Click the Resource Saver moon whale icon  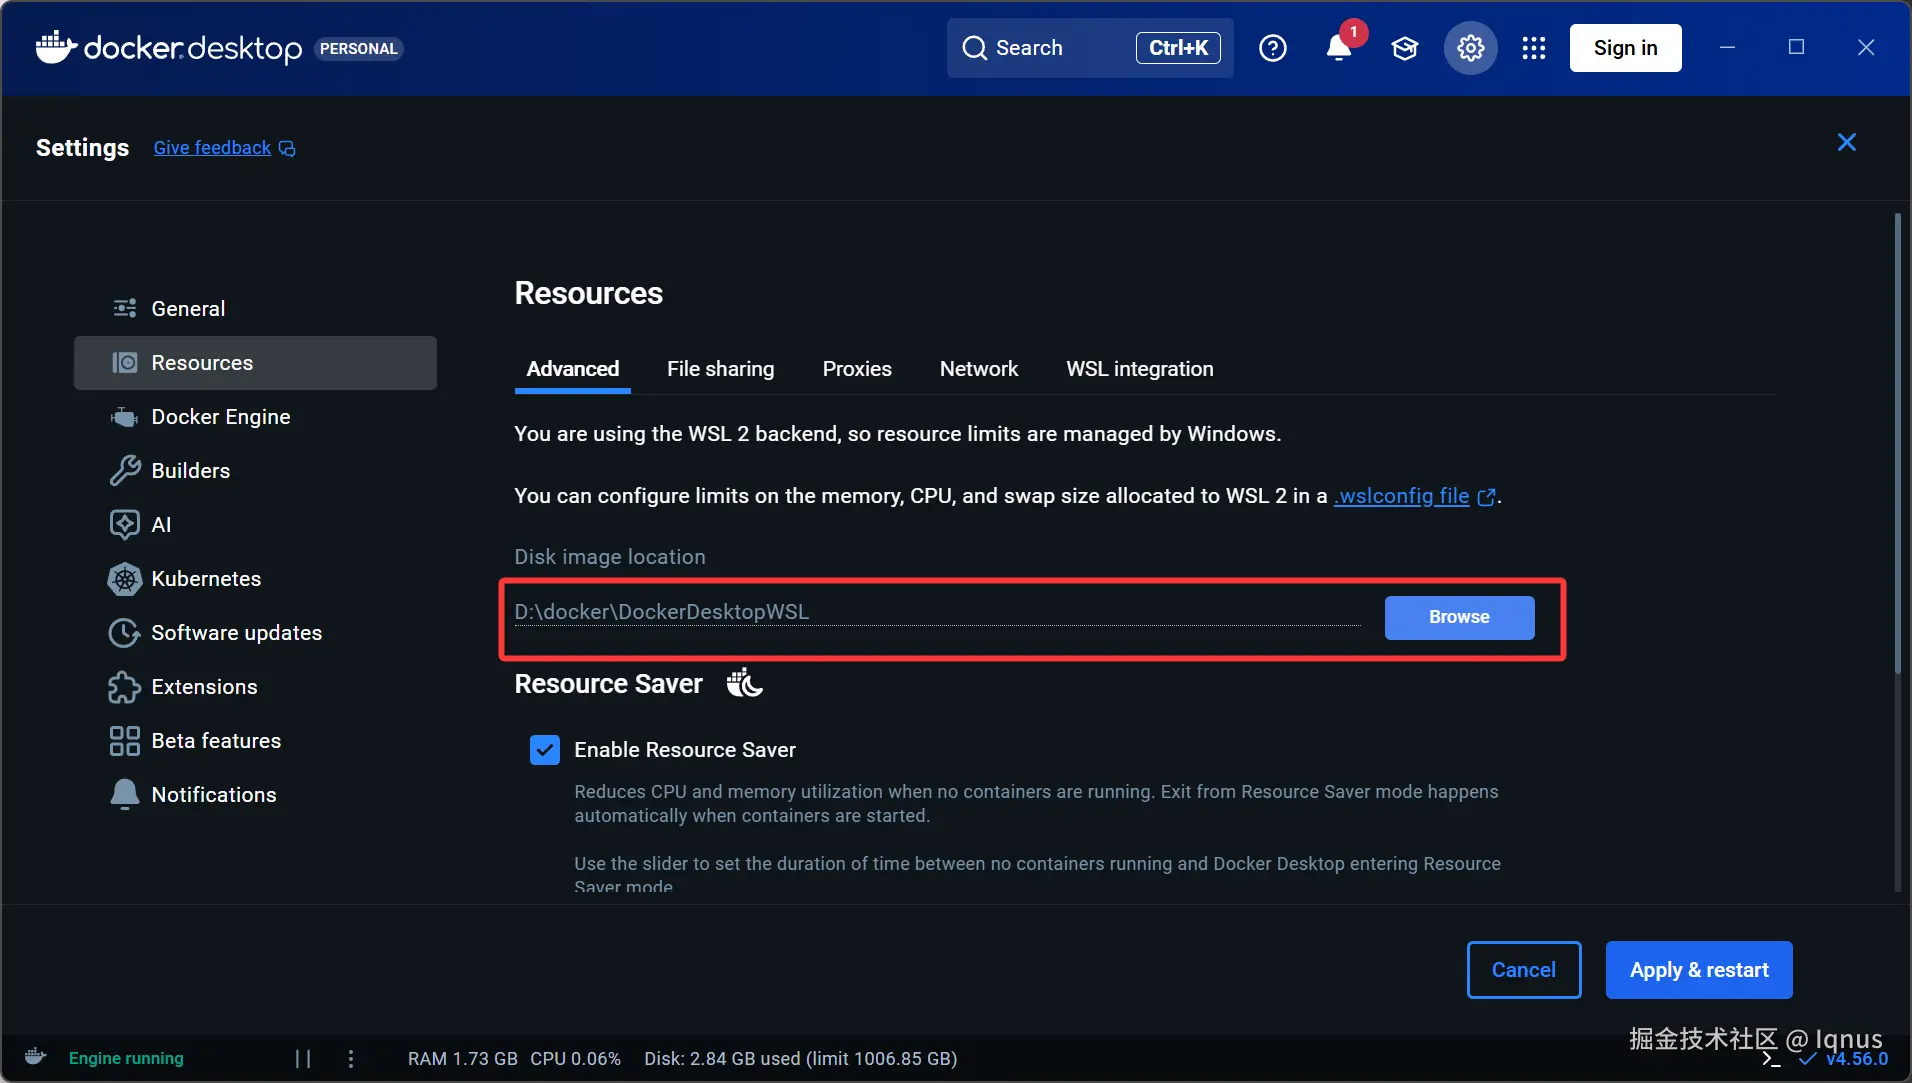[745, 684]
